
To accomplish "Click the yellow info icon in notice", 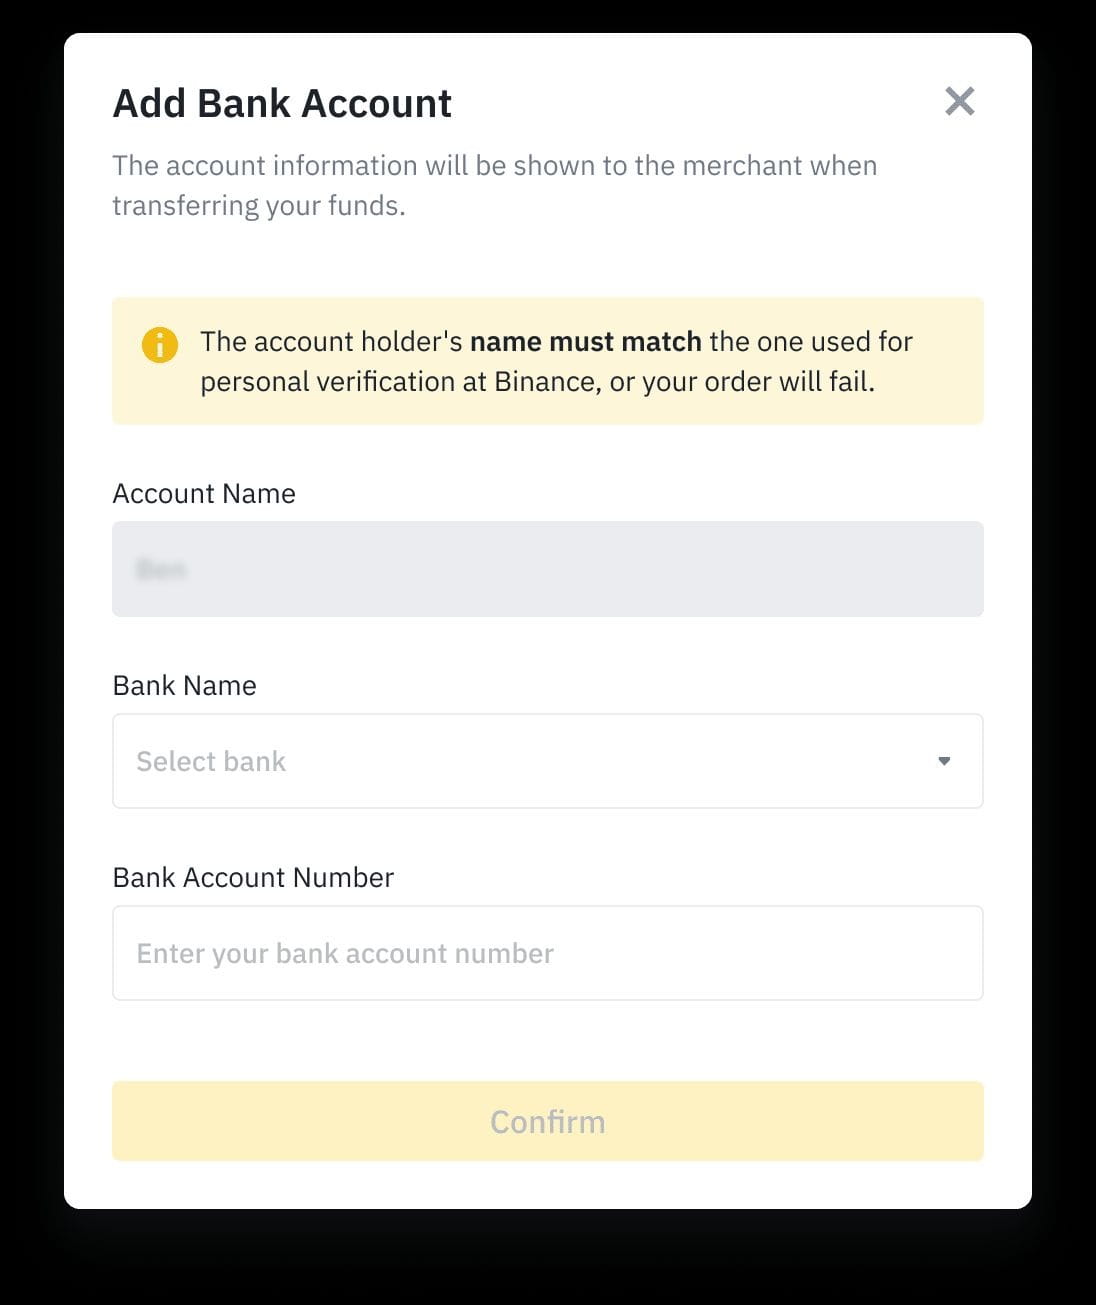I will click(x=160, y=345).
